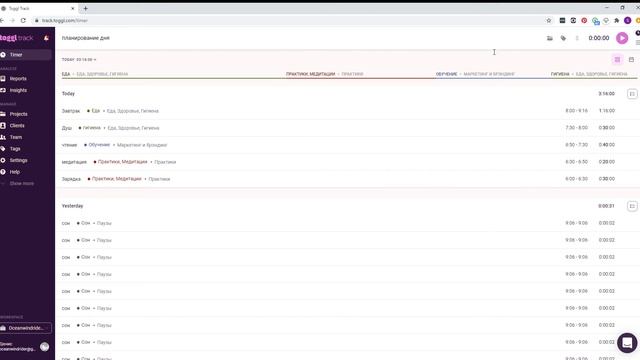Image resolution: width=640 pixels, height=360 pixels.
Task: Bookmark page with the star icon
Action: coord(549,20)
